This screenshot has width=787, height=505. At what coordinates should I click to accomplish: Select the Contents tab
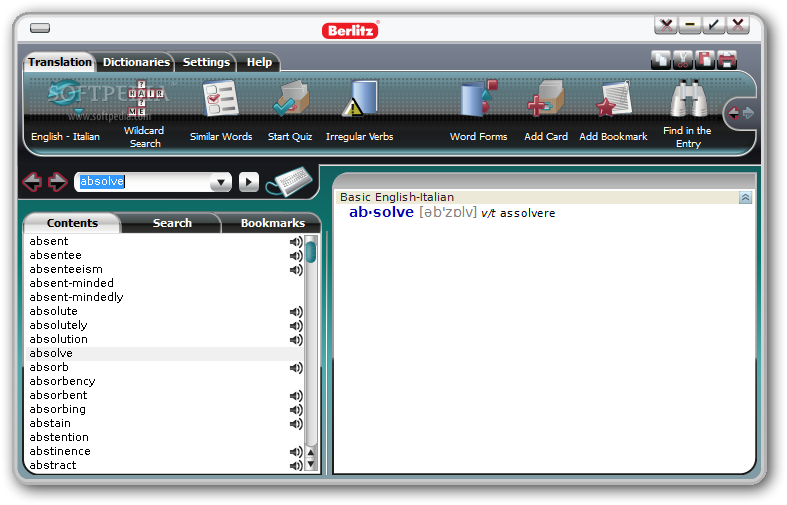(x=72, y=223)
